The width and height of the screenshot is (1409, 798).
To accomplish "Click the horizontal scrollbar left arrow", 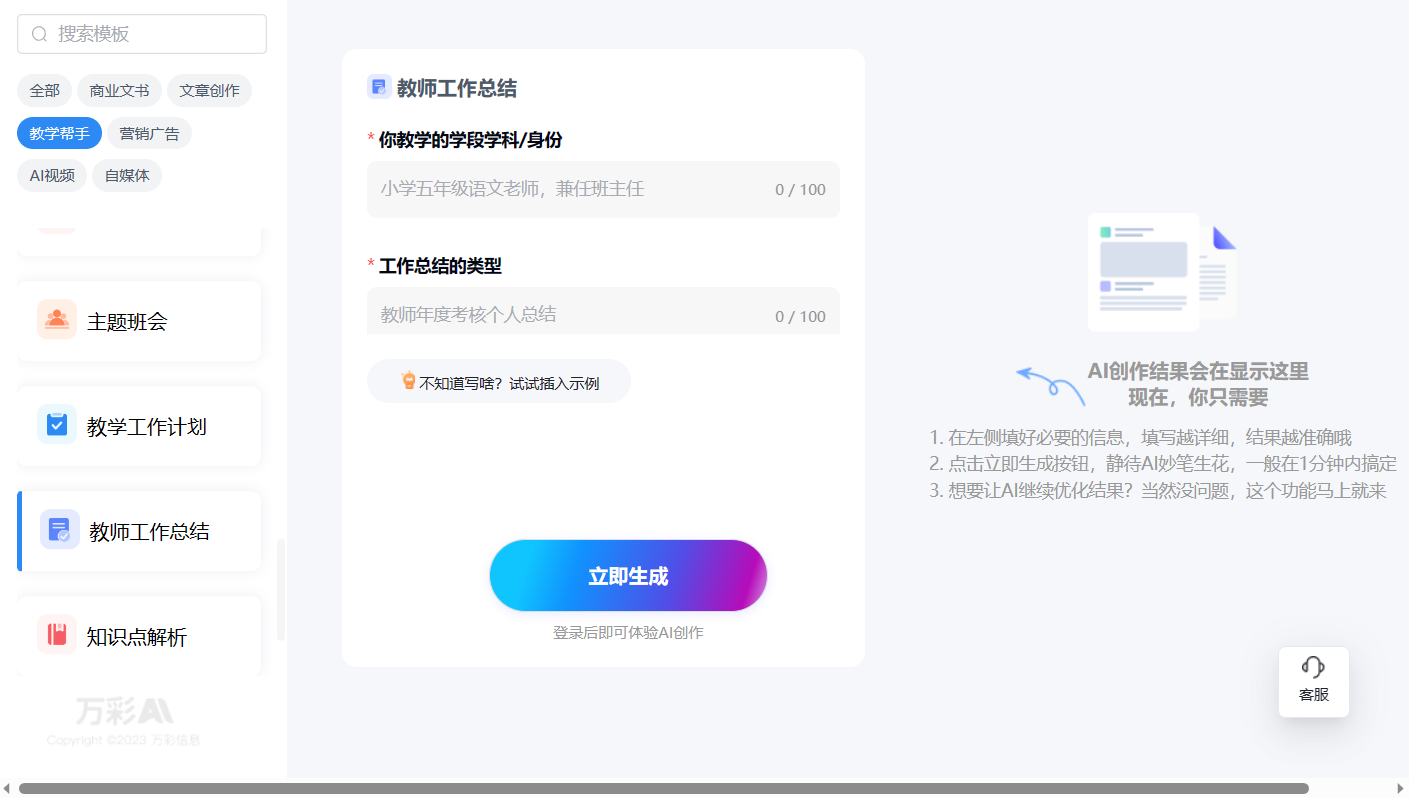I will 7,788.
